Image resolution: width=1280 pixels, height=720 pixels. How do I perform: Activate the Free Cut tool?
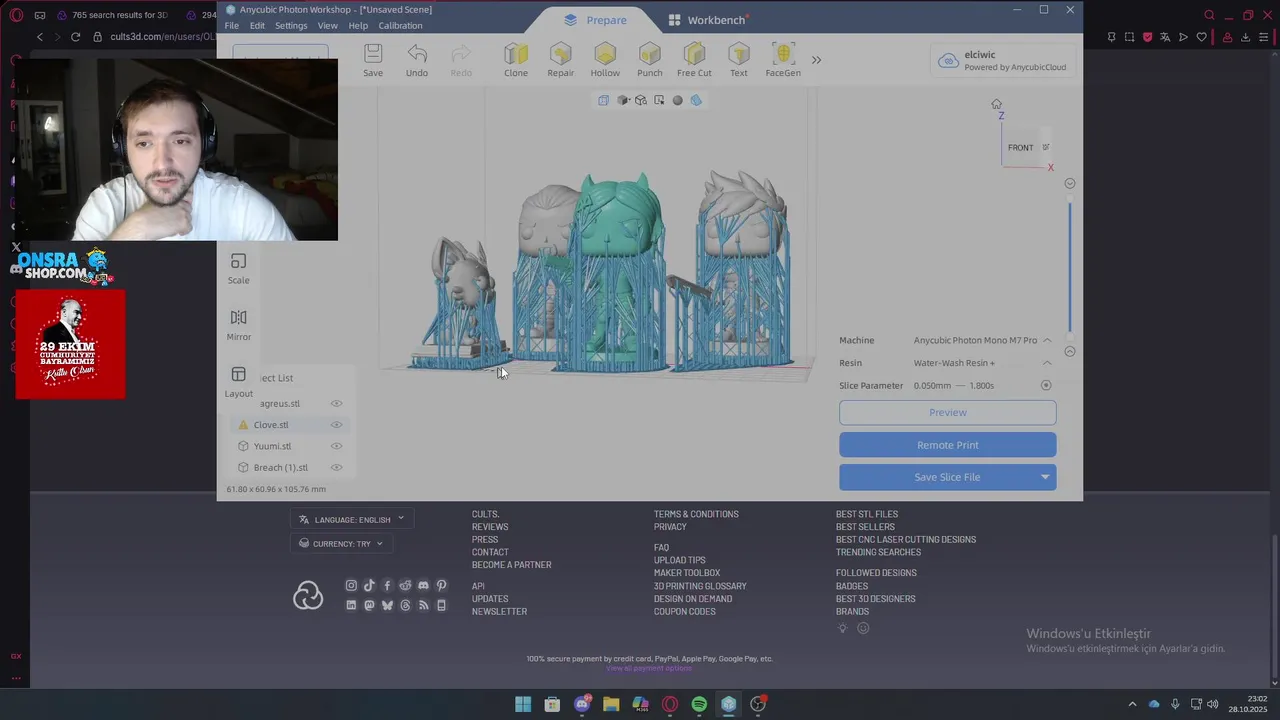[694, 60]
